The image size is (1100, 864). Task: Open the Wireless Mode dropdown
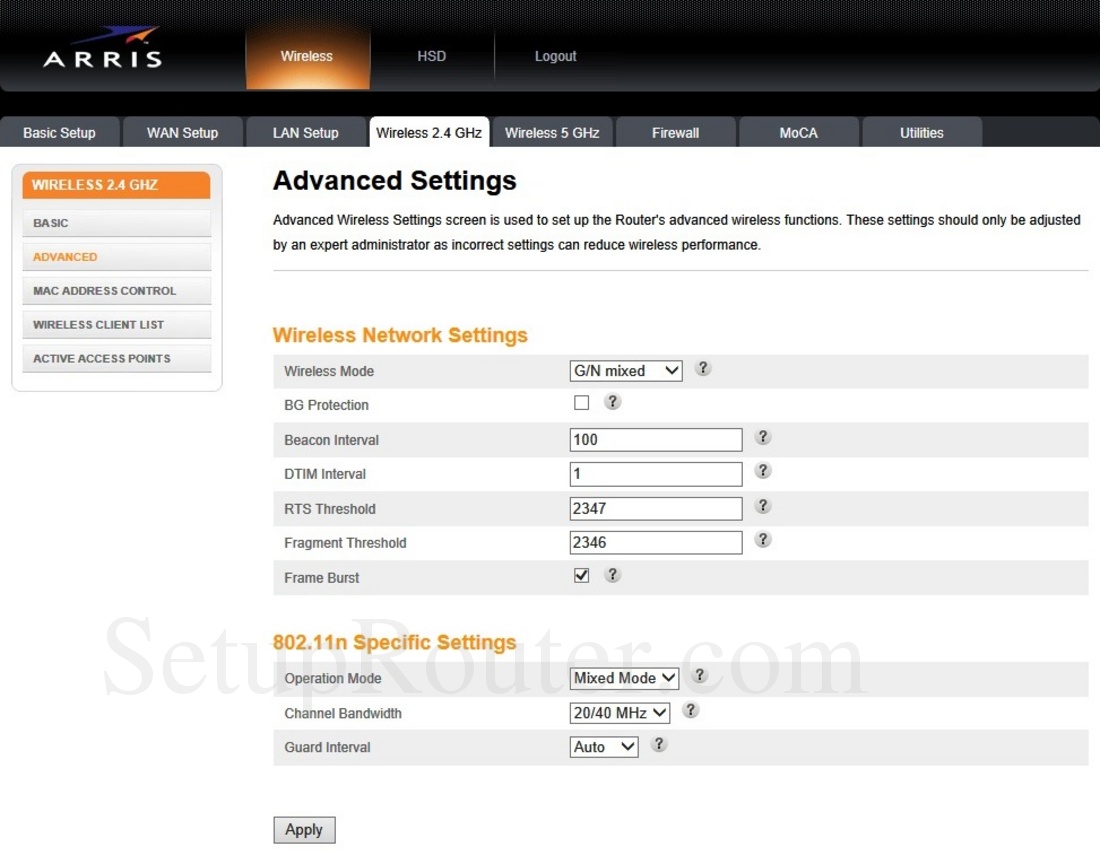pyautogui.click(x=625, y=370)
